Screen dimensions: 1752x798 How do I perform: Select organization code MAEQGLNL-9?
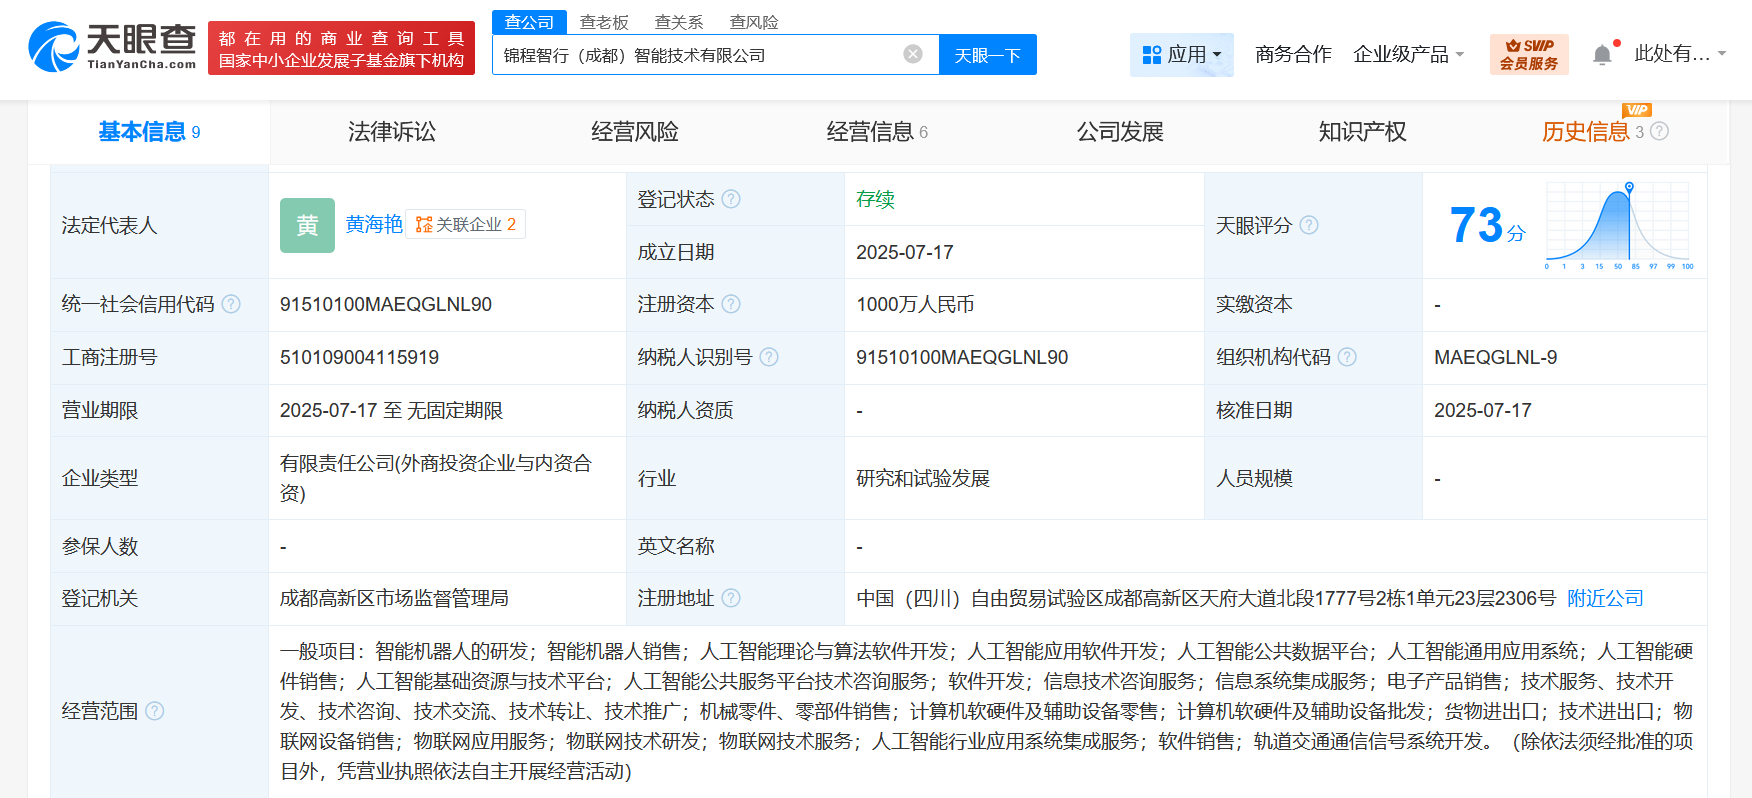[x=1495, y=357]
